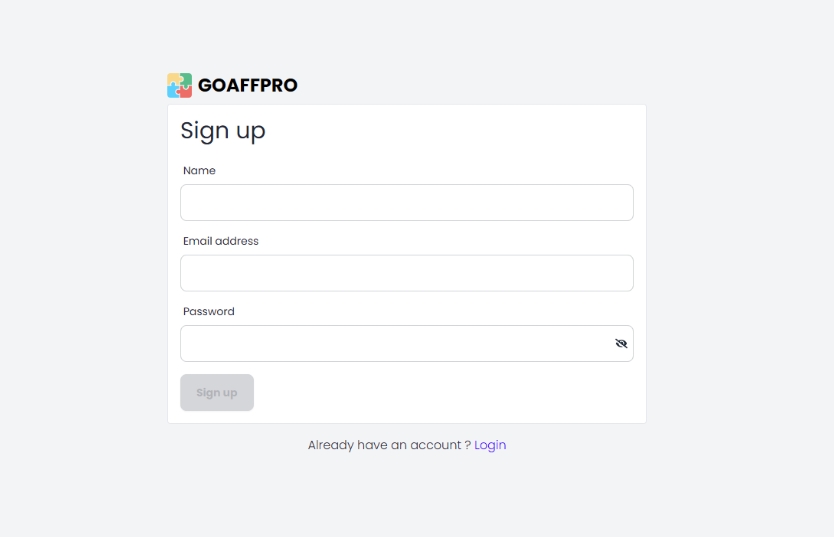Click the 'Already have an account ?' text
This screenshot has height=537, width=834.
coord(389,445)
